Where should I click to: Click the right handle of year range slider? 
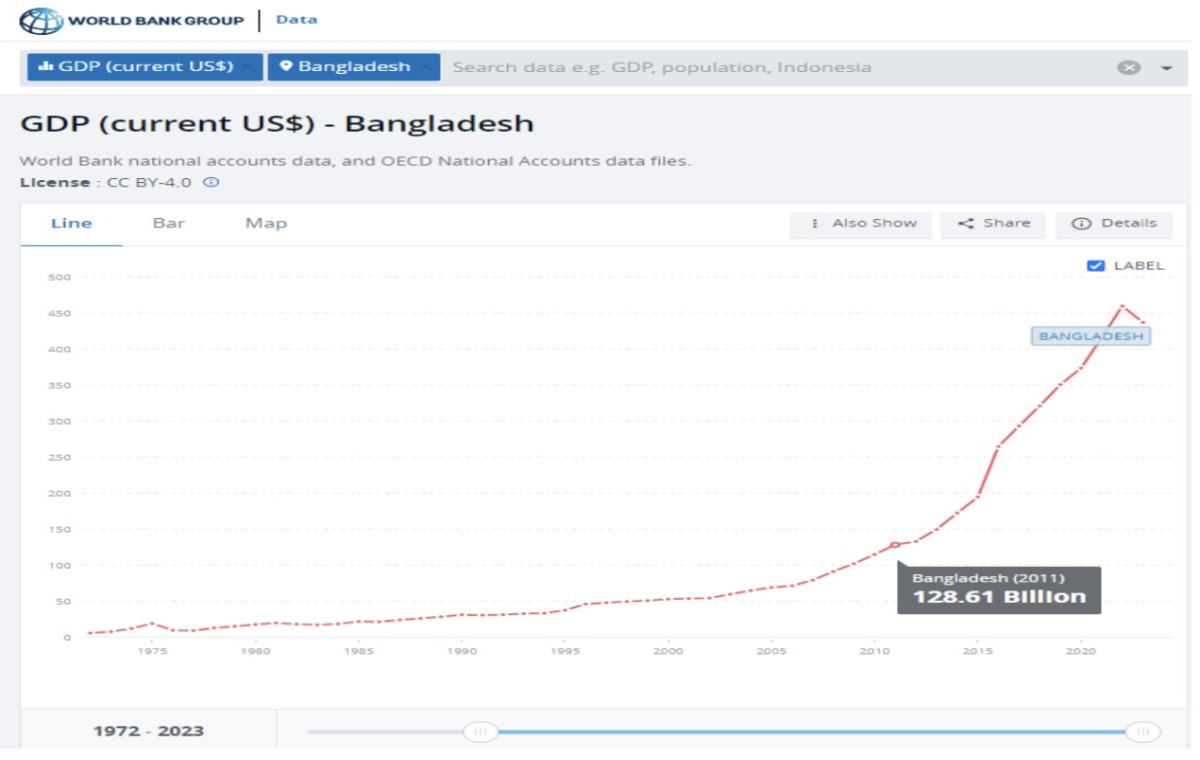(x=1142, y=732)
